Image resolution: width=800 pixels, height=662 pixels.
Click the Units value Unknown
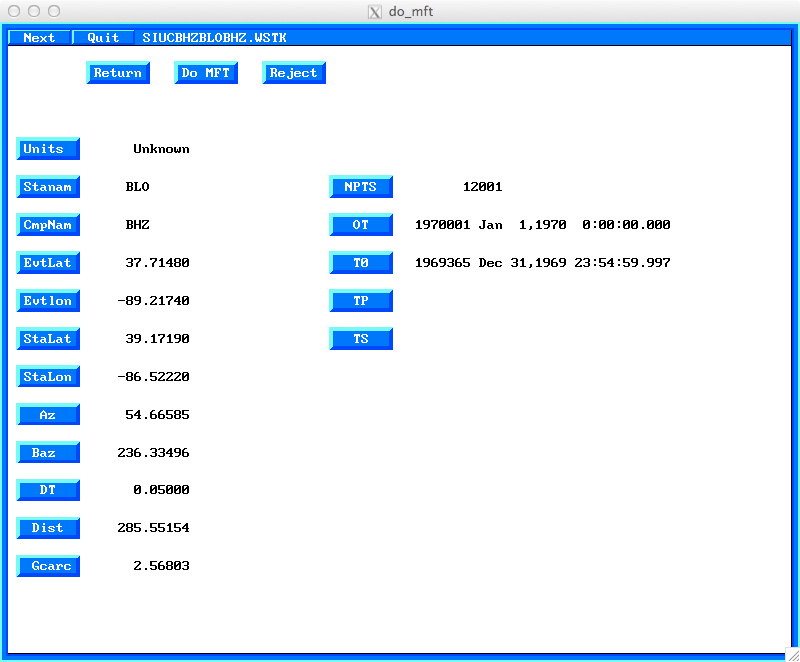click(161, 149)
